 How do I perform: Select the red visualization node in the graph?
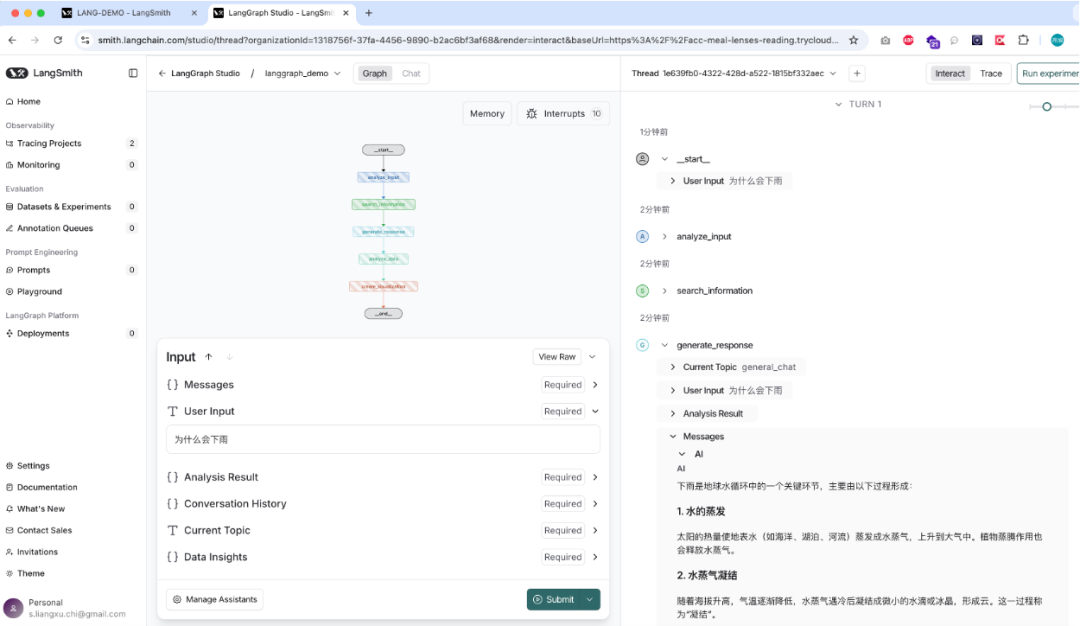pyautogui.click(x=384, y=286)
